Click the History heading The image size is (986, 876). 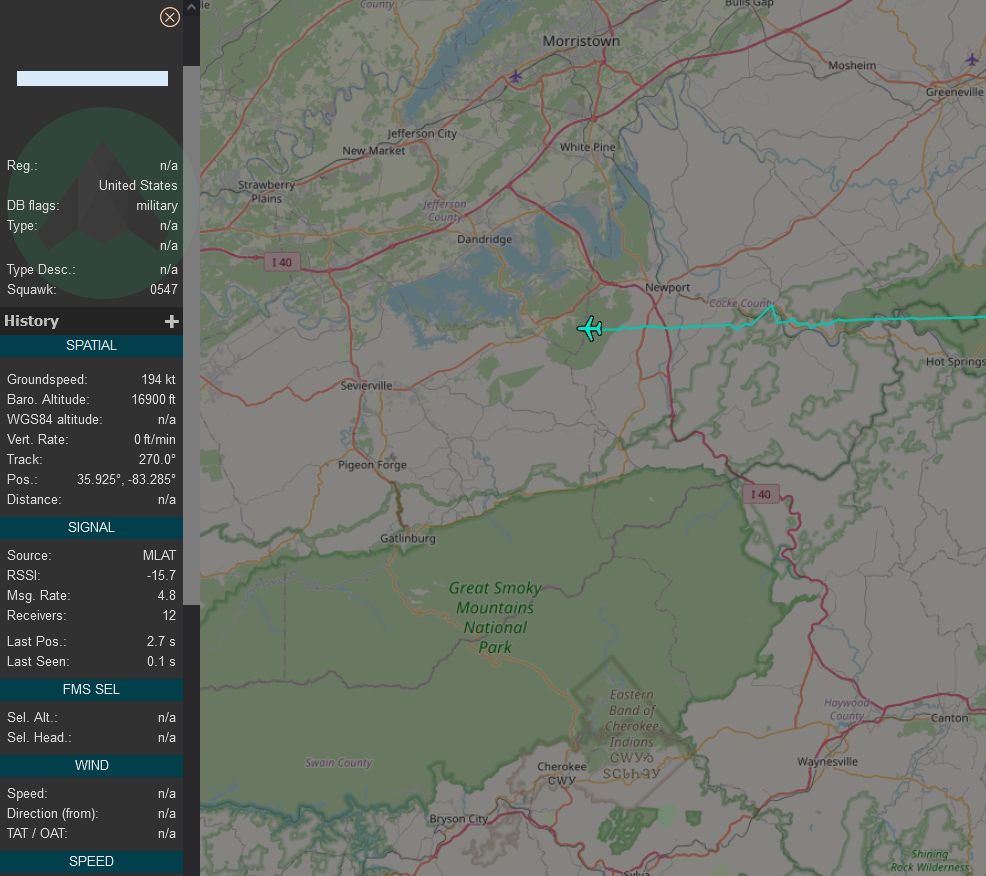[x=31, y=321]
